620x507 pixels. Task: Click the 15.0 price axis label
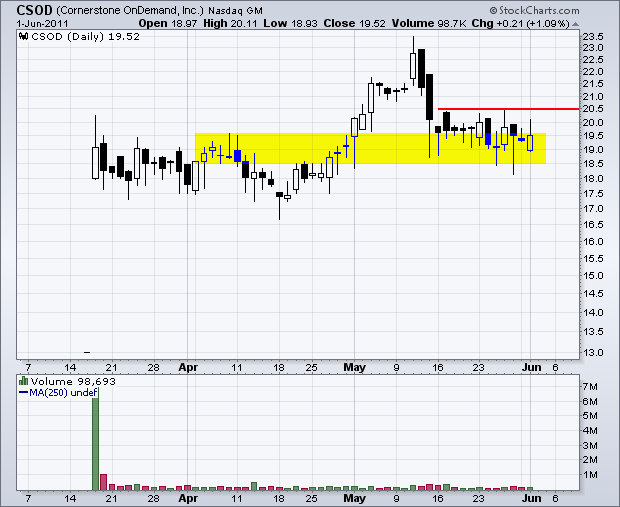593,275
